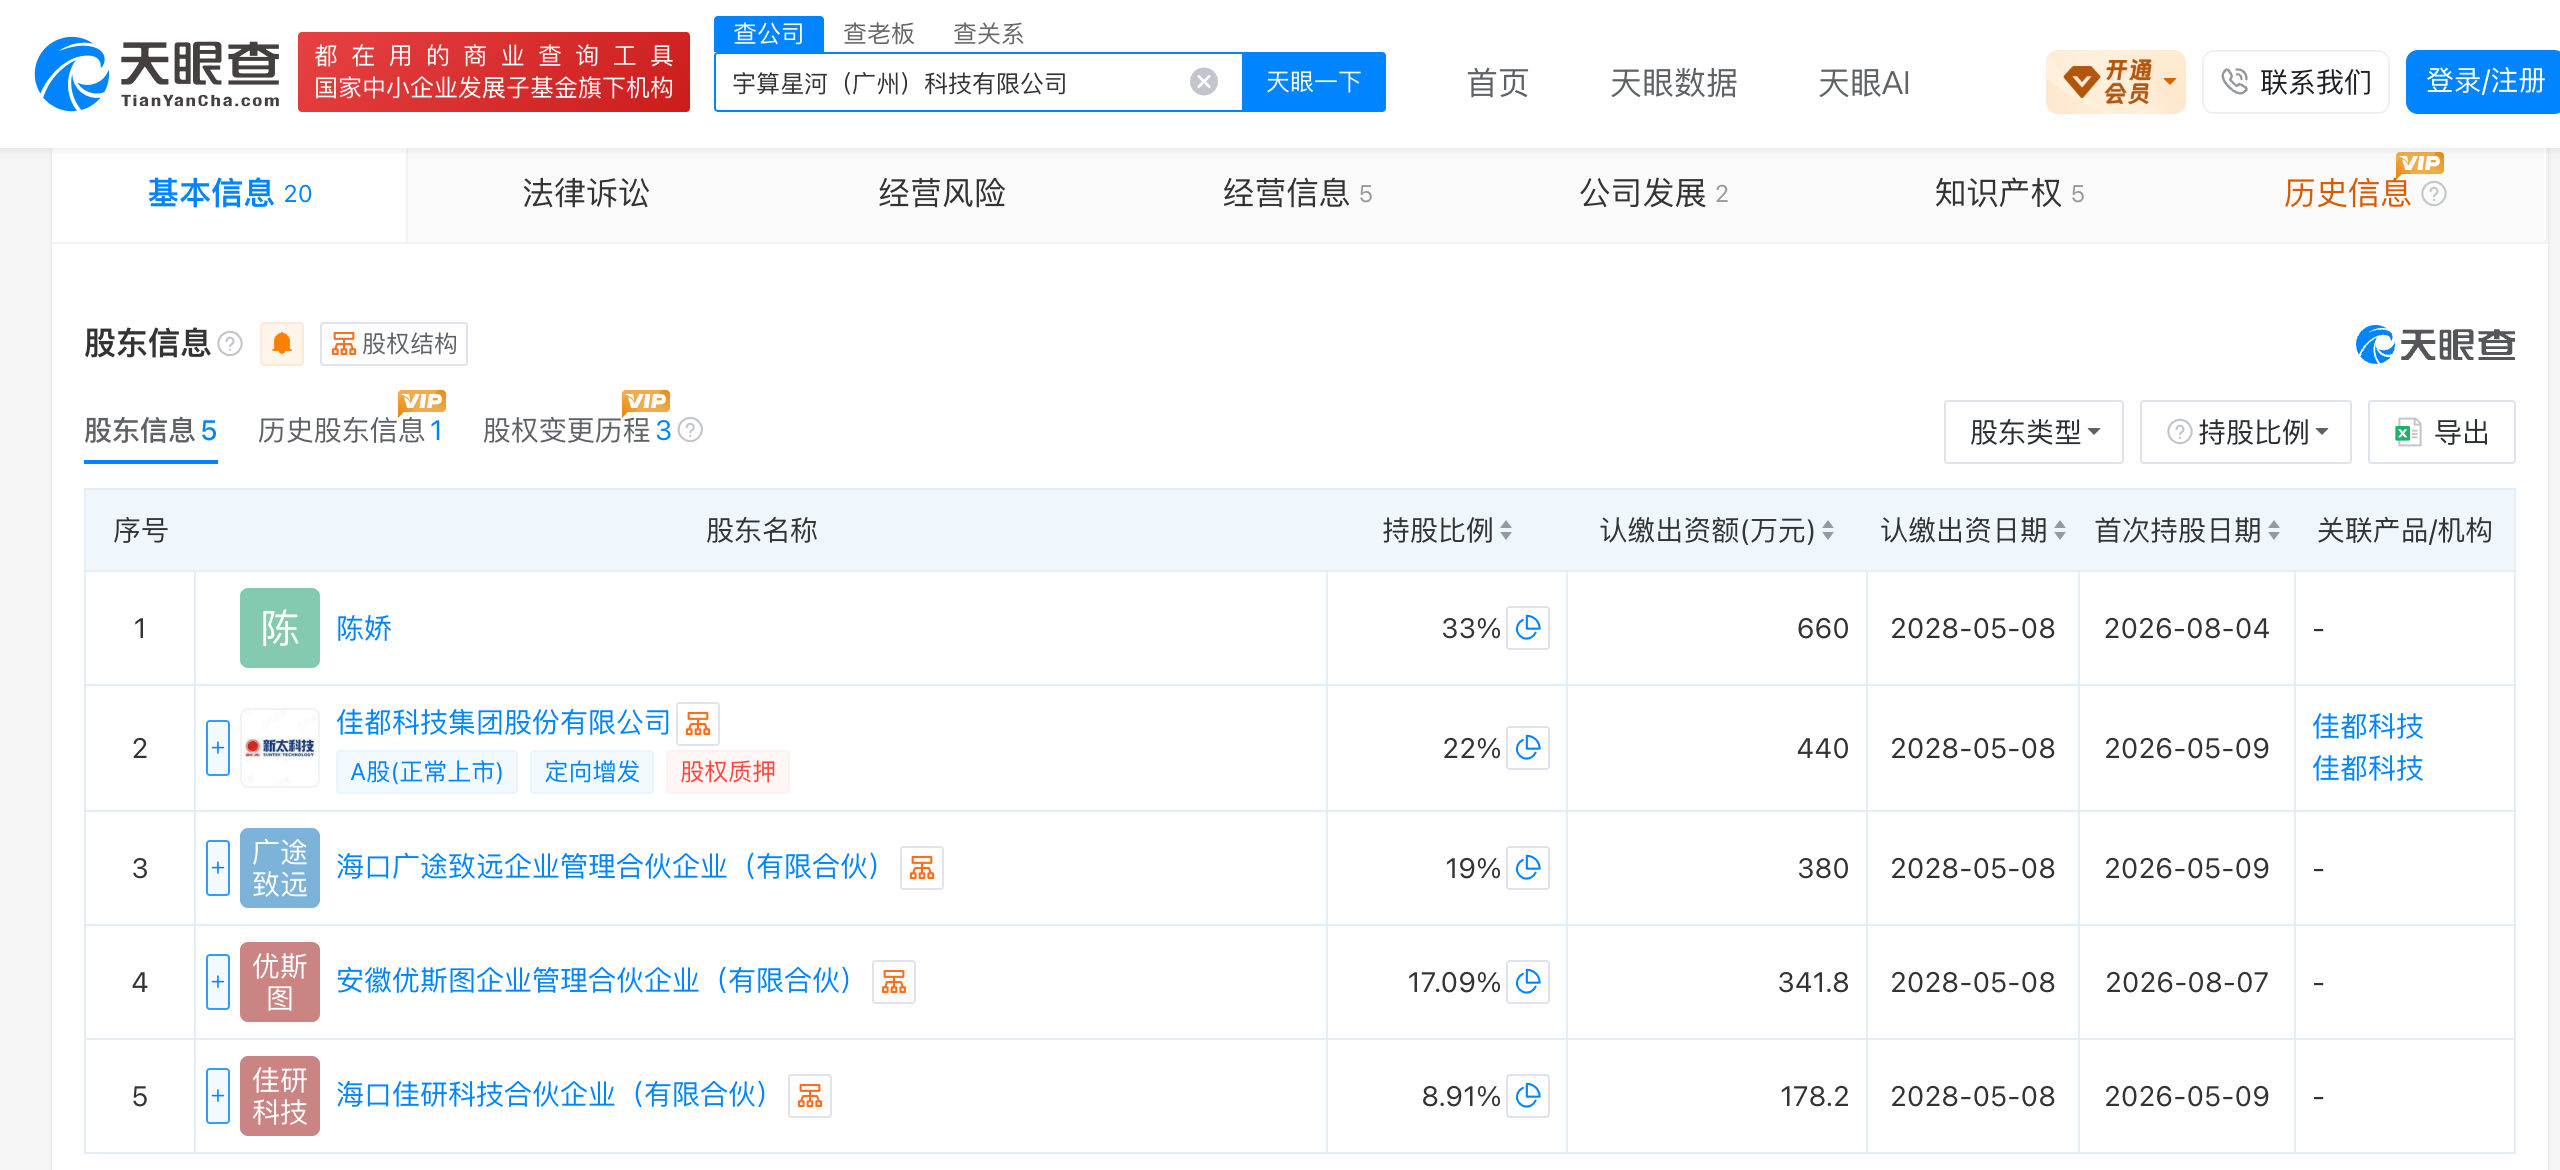
Task: Open help icon beside 股东信息 heading
Action: point(230,344)
